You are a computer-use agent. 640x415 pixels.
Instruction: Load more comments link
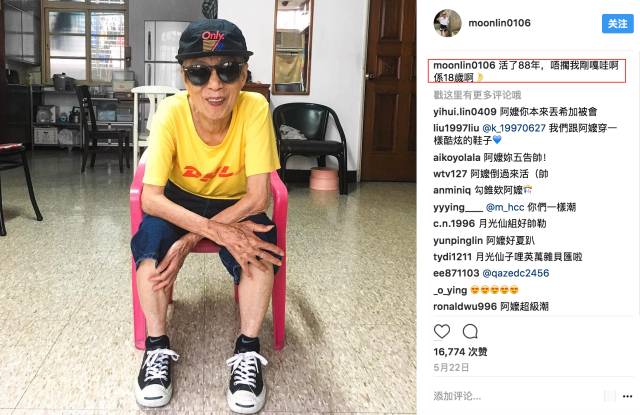[x=477, y=95]
